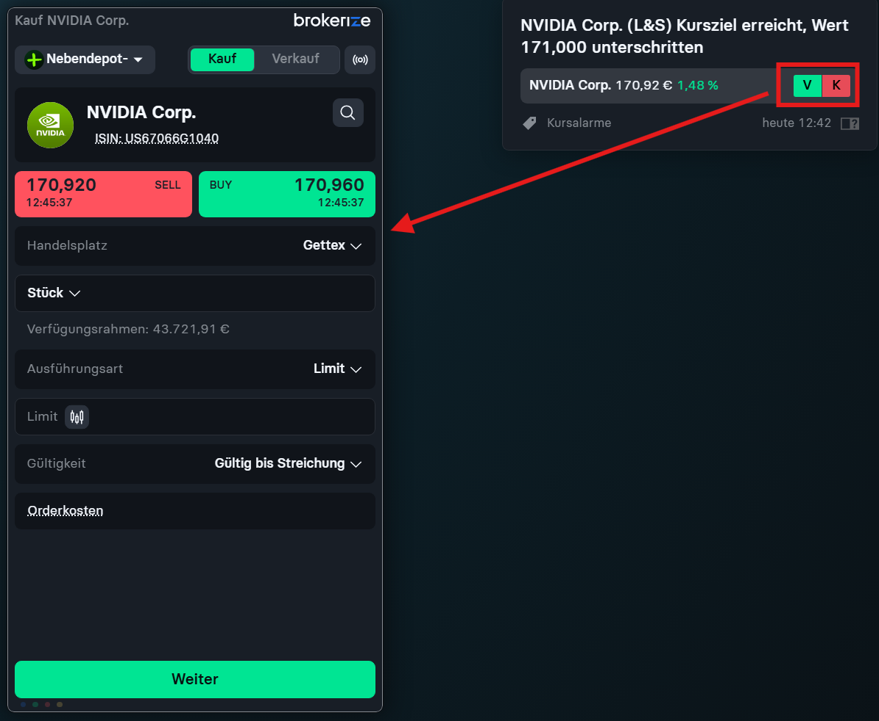Click the red SELL quote 170,920

(103, 194)
